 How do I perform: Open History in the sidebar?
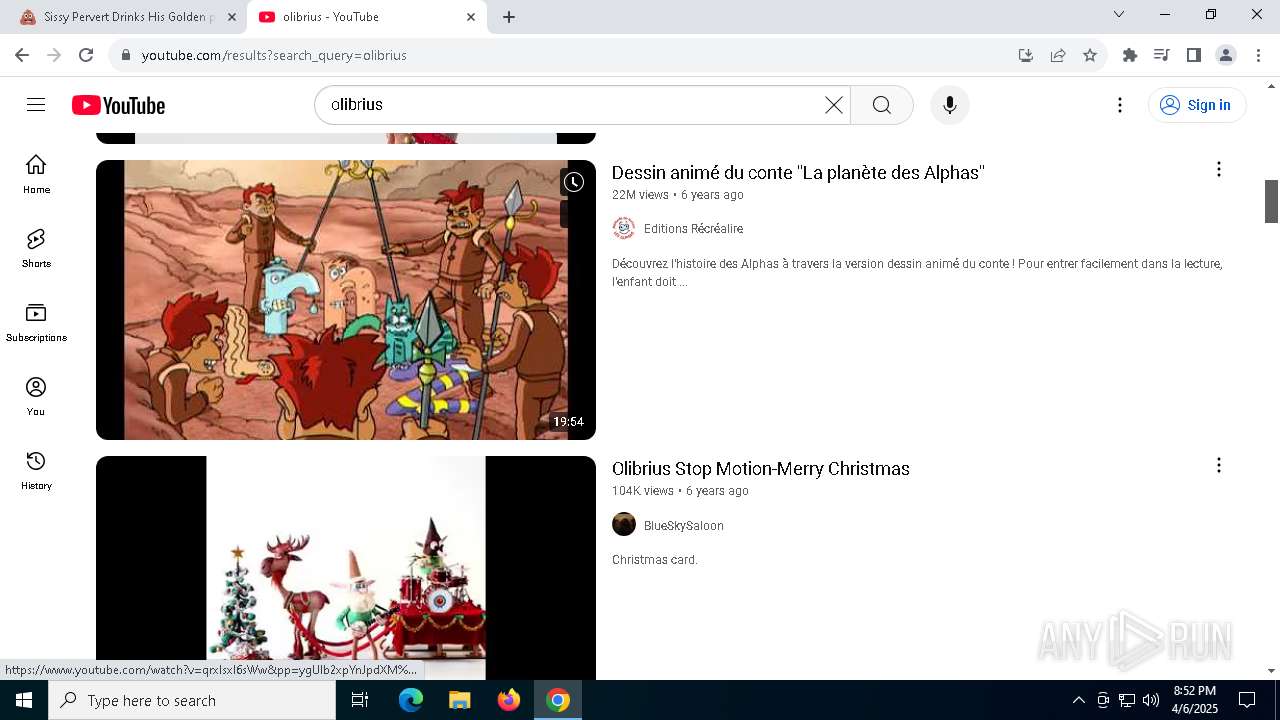coord(36,470)
